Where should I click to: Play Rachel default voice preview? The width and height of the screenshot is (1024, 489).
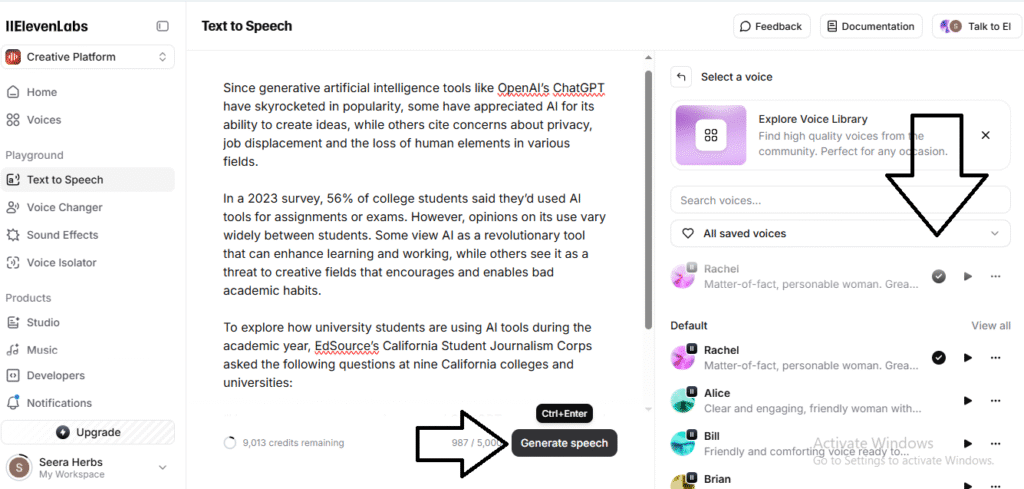pos(967,358)
